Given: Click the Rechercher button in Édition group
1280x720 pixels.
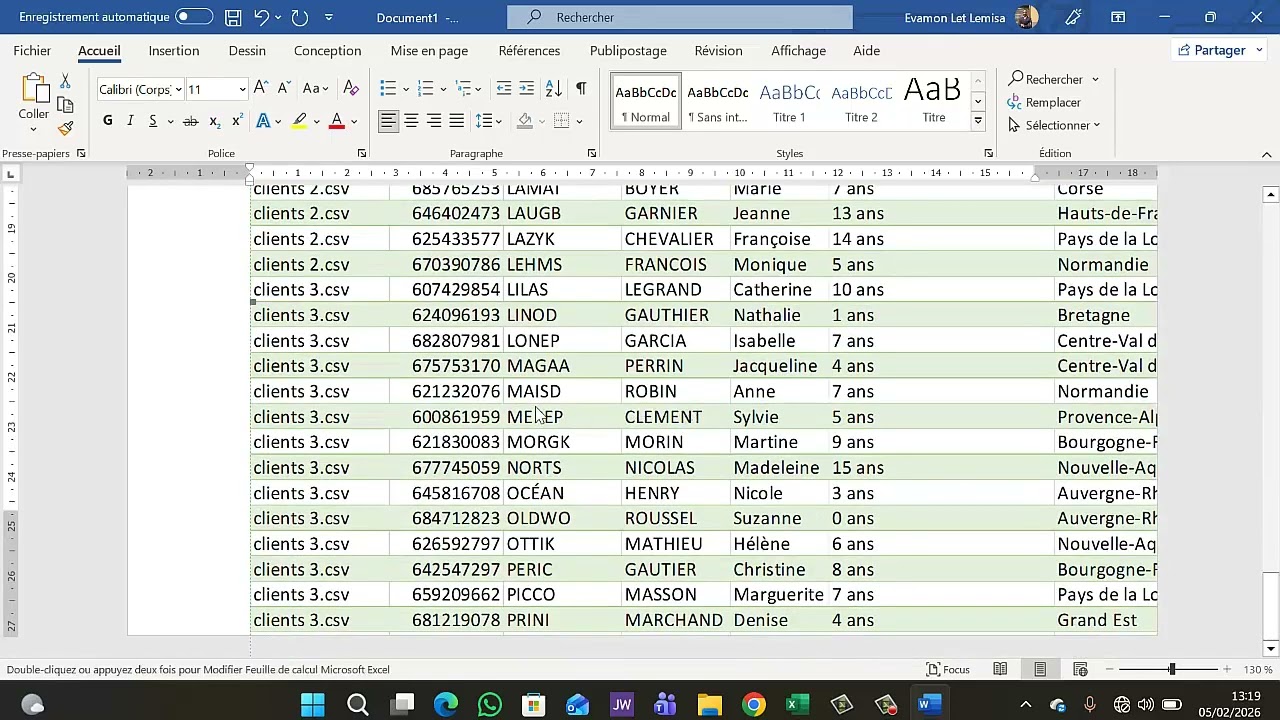Looking at the screenshot, I should pyautogui.click(x=1046, y=79).
